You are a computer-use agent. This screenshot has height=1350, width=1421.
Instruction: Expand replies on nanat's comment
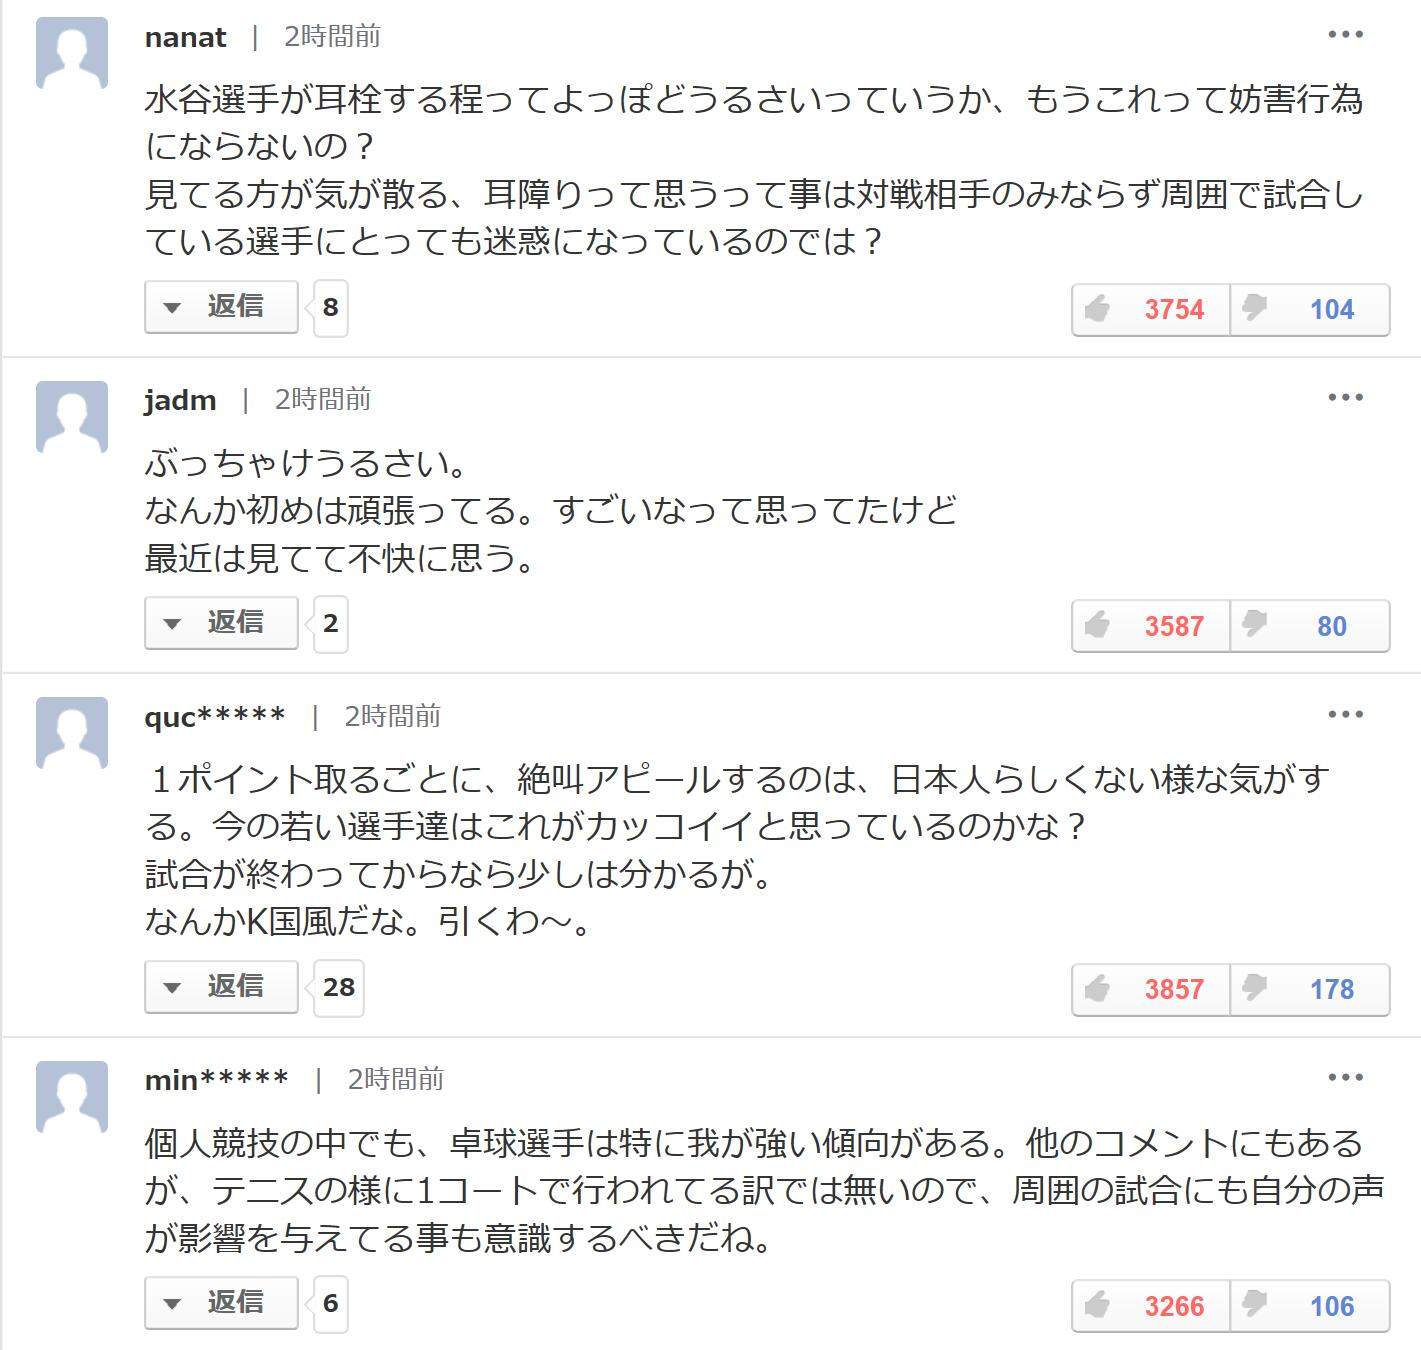222,306
